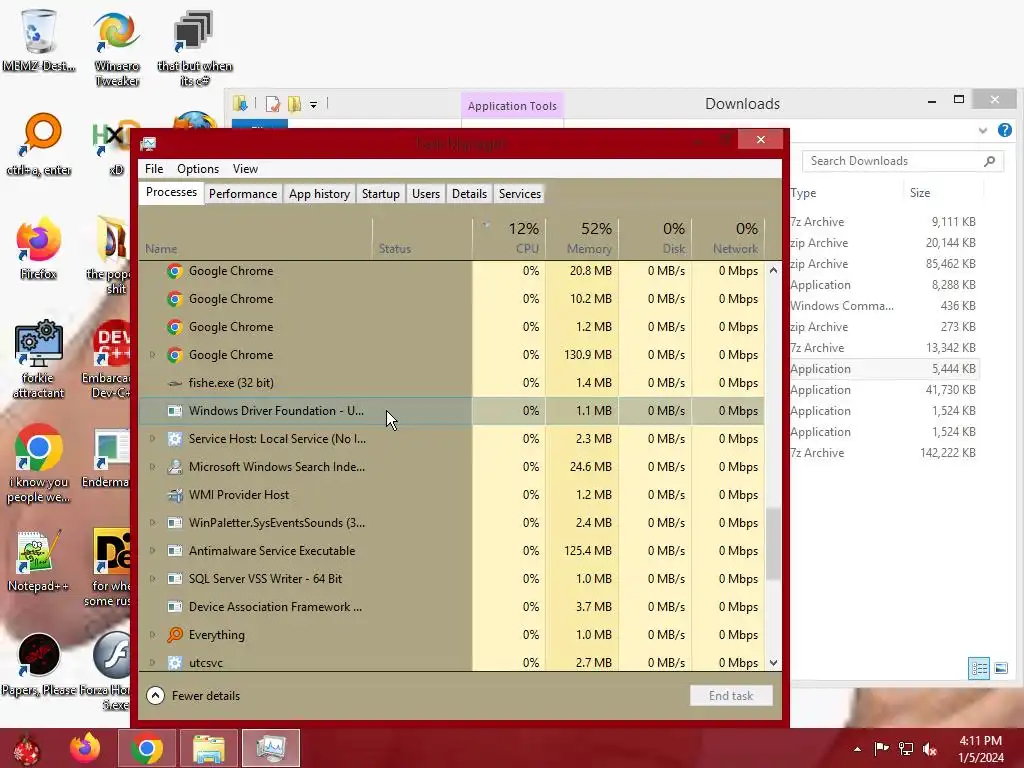Open the 'i know you people' Chrome shortcut

tap(39, 464)
